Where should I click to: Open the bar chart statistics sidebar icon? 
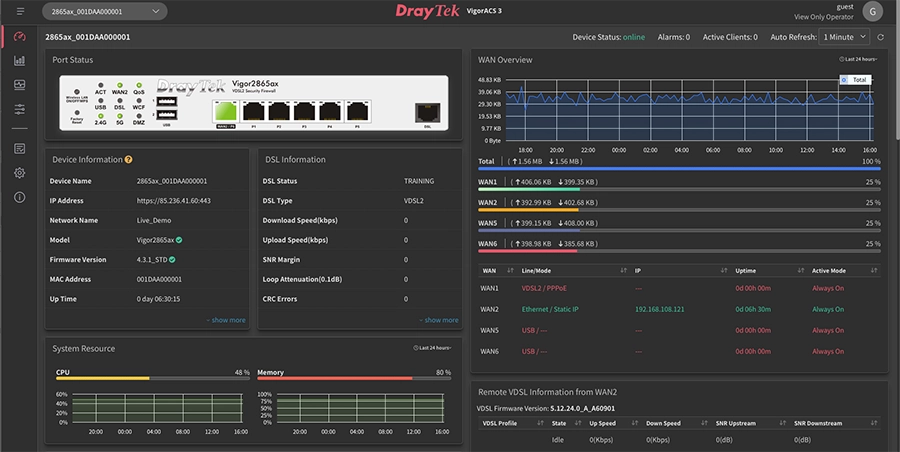click(20, 60)
